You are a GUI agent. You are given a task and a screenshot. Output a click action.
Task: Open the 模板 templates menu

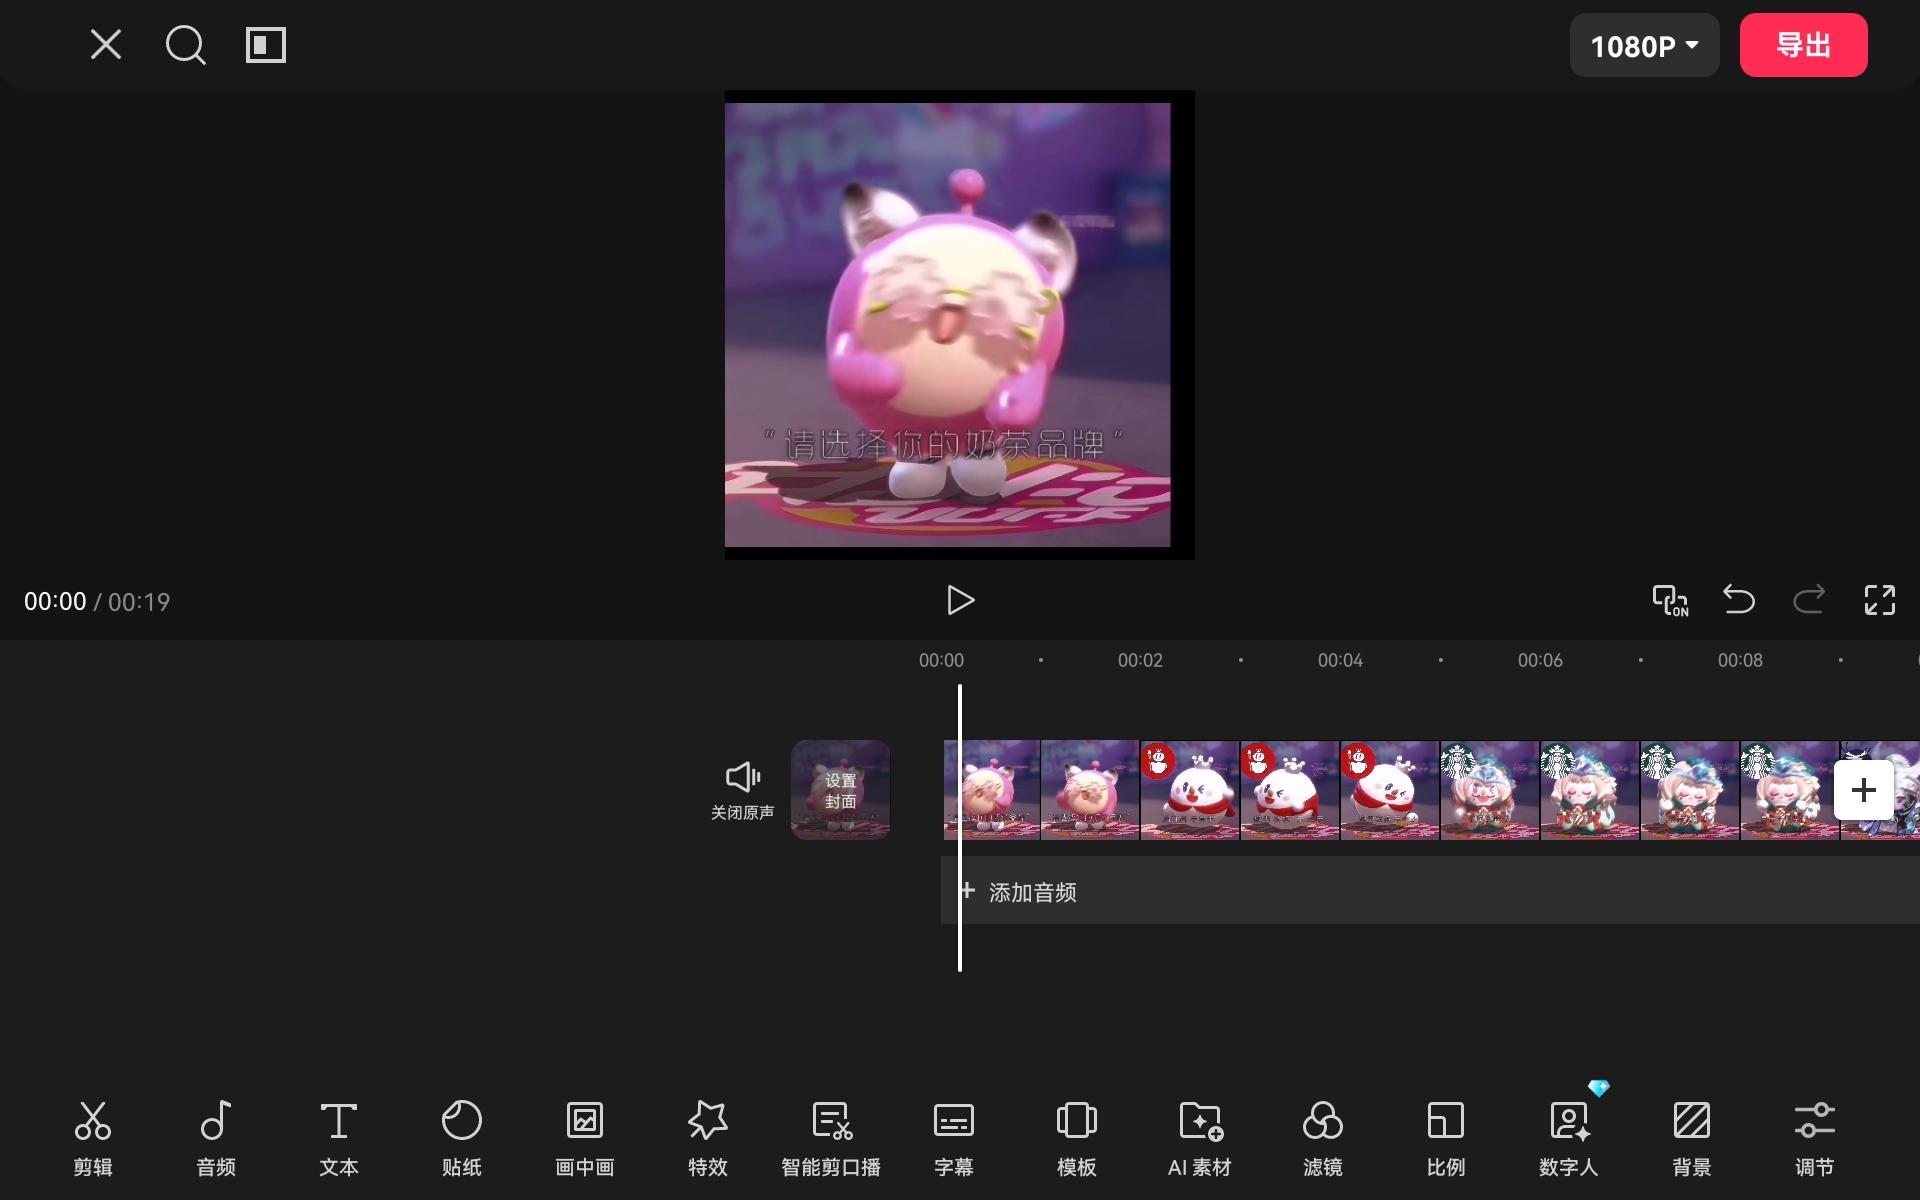click(1076, 1137)
